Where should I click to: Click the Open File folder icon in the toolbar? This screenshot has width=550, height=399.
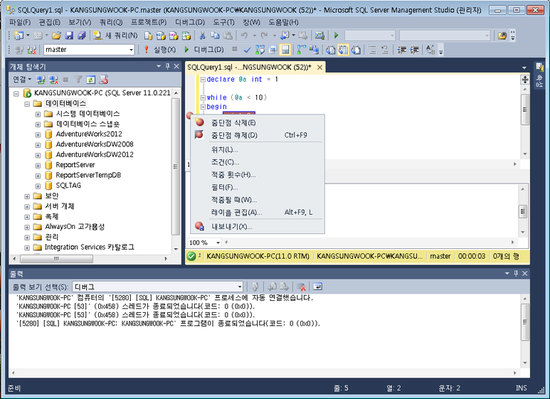pos(56,35)
